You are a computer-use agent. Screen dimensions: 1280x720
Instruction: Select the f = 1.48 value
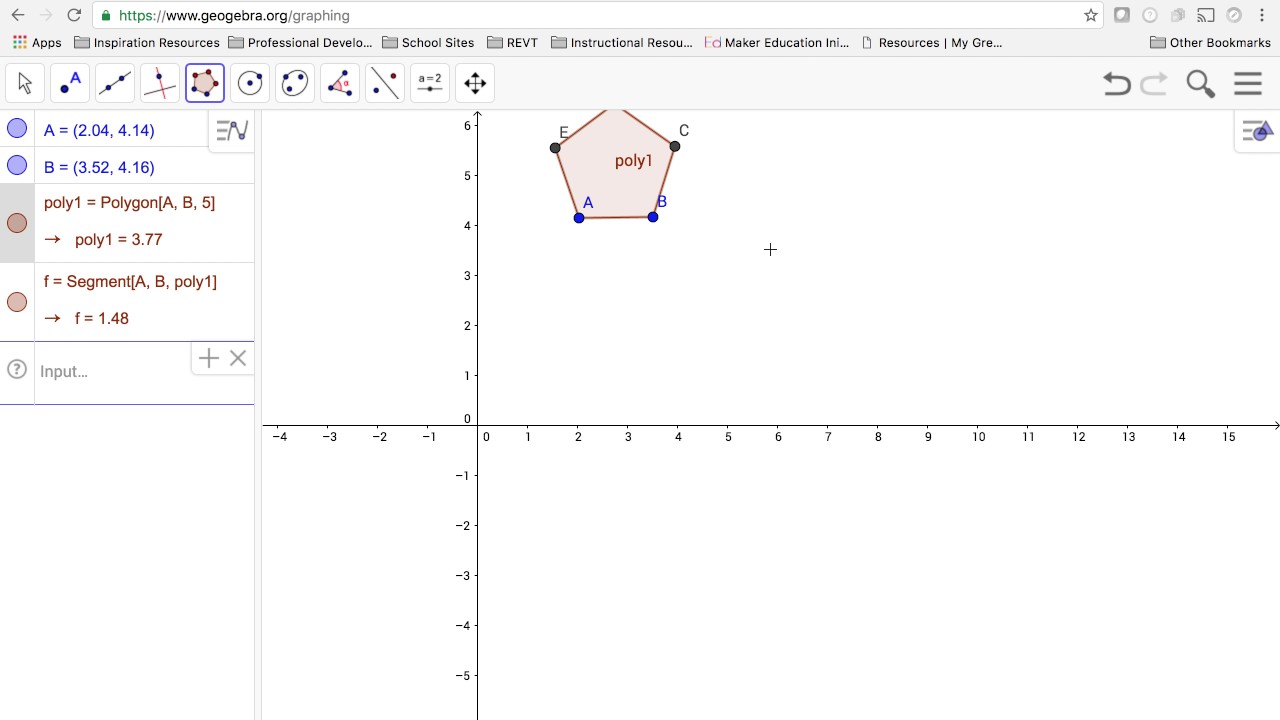tap(101, 318)
